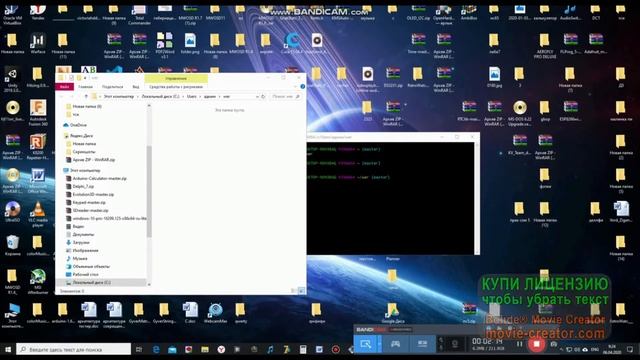Screen dimensions: 640x360
Task: Click the Windows Start button
Action: pyautogui.click(x=8, y=349)
